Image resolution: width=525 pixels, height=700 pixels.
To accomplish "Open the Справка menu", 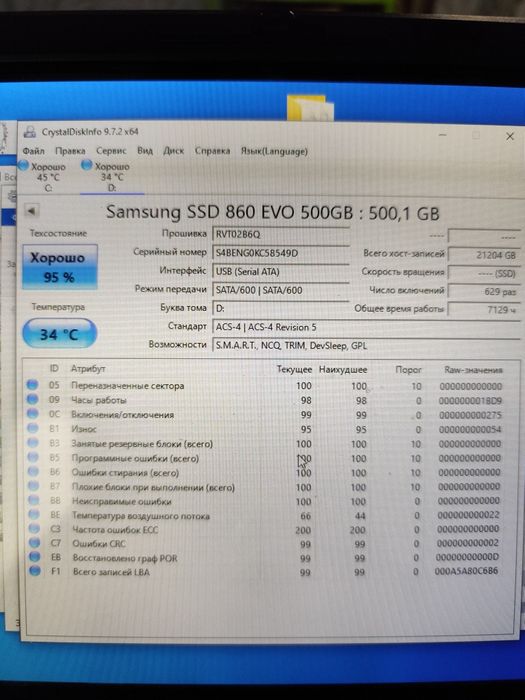I will click(212, 151).
